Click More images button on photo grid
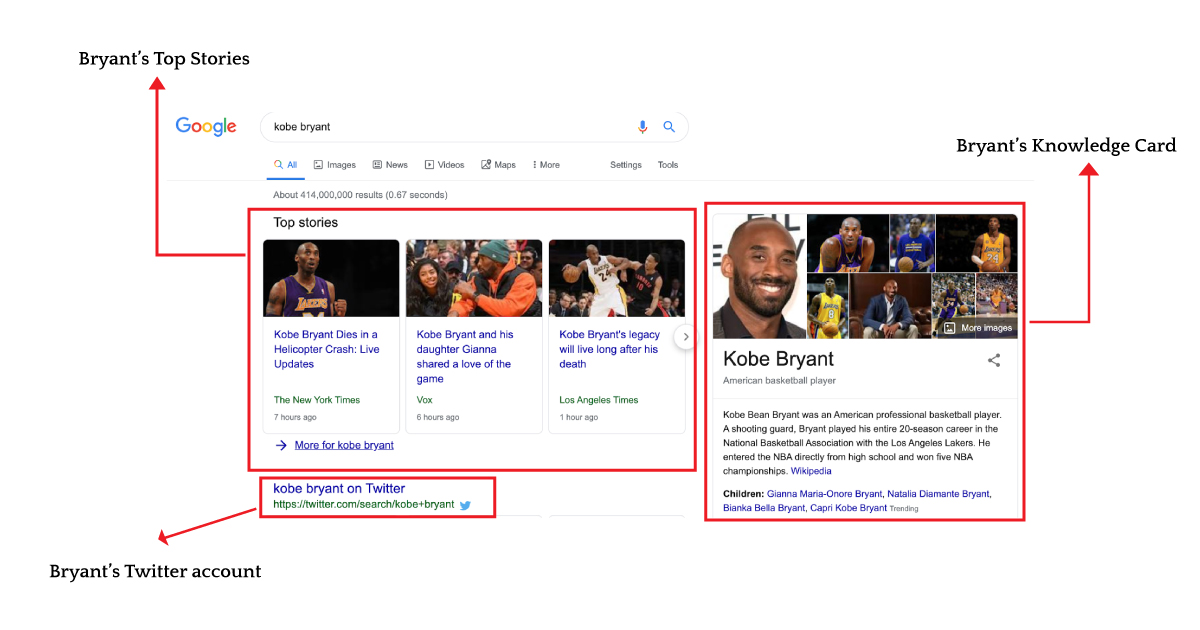Screen dimensions: 1200x630 [978, 328]
